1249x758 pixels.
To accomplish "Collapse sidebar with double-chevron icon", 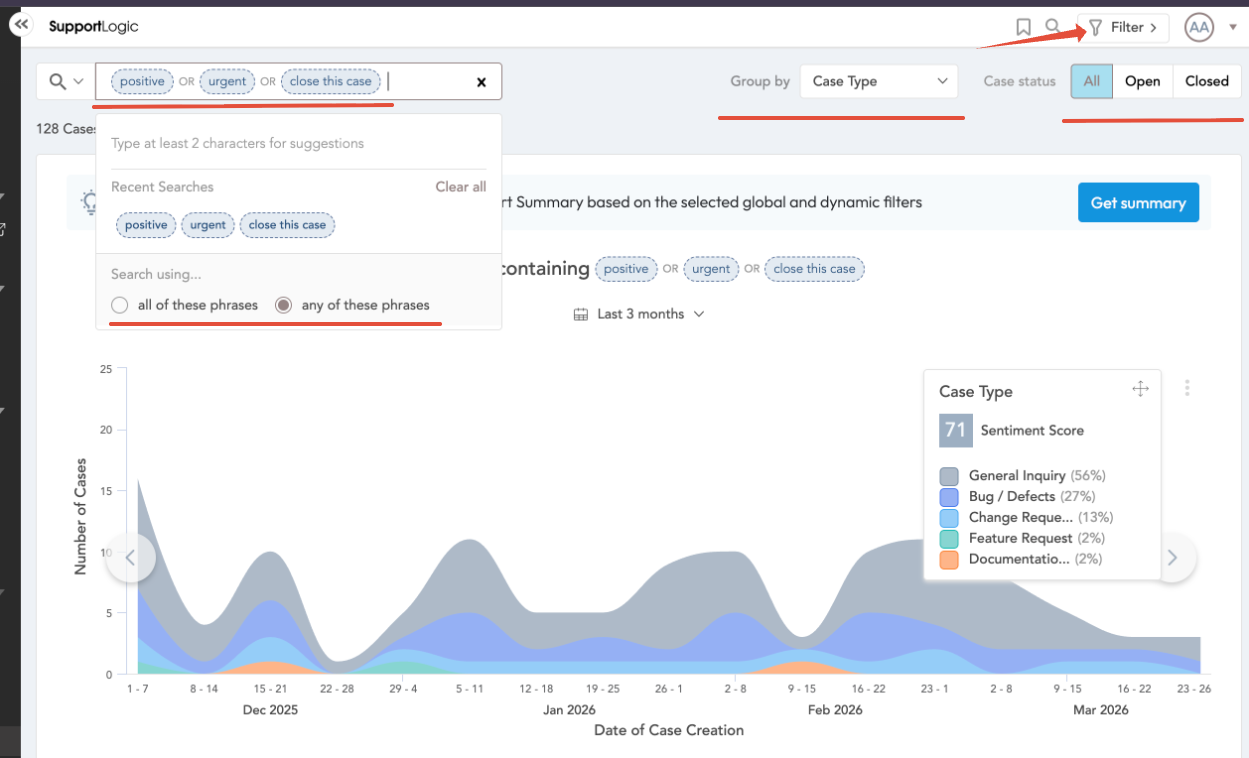I will (21, 24).
